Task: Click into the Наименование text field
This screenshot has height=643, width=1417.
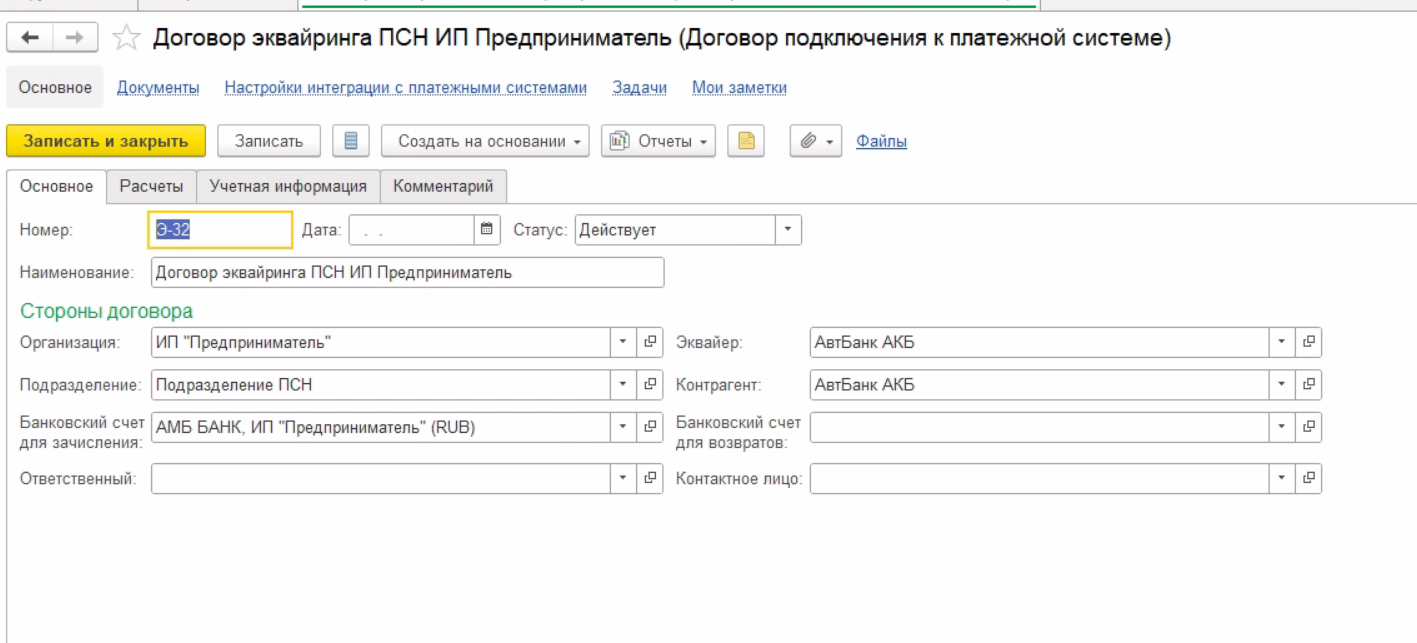Action: point(407,273)
